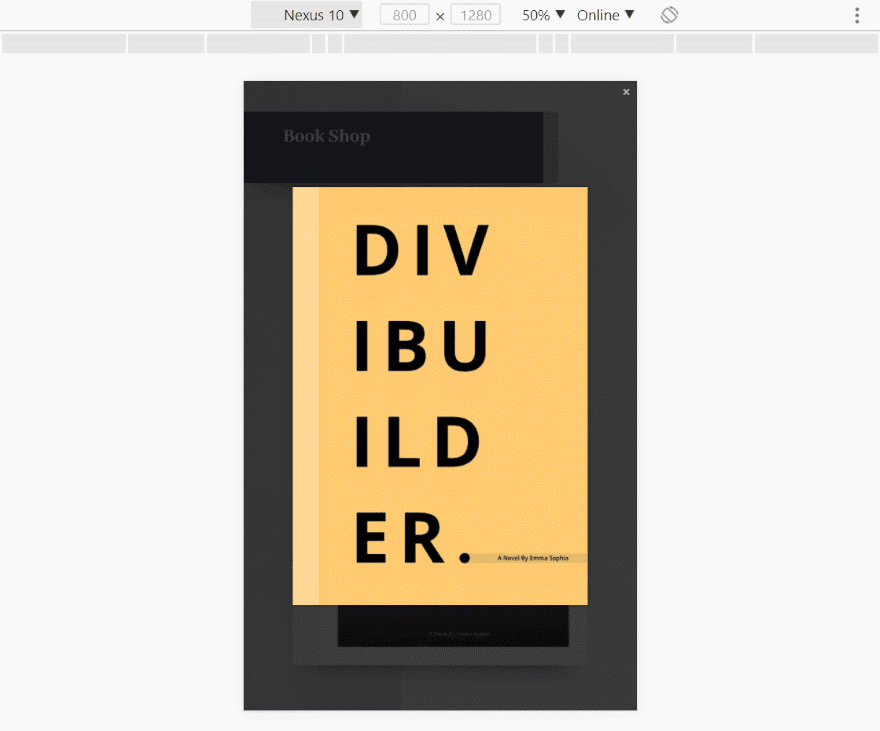Click the dimension separator between 800 and 1280

(439, 14)
